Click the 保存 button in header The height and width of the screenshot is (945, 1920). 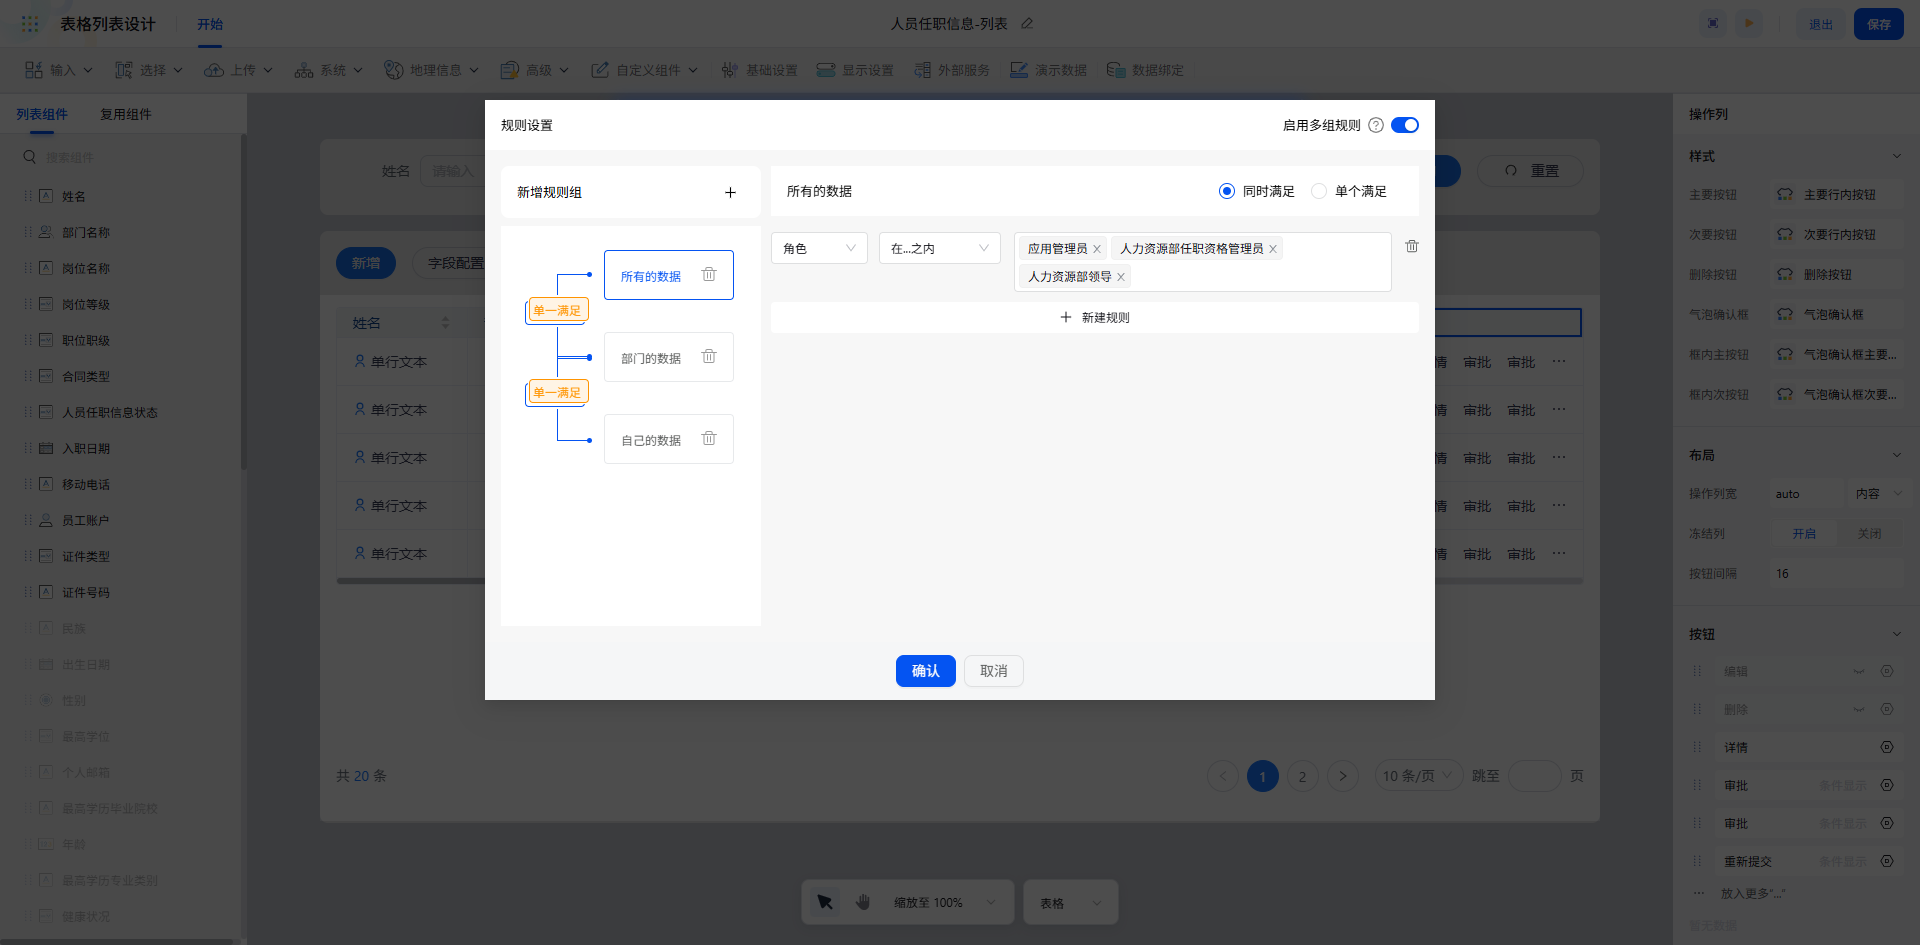tap(1879, 24)
